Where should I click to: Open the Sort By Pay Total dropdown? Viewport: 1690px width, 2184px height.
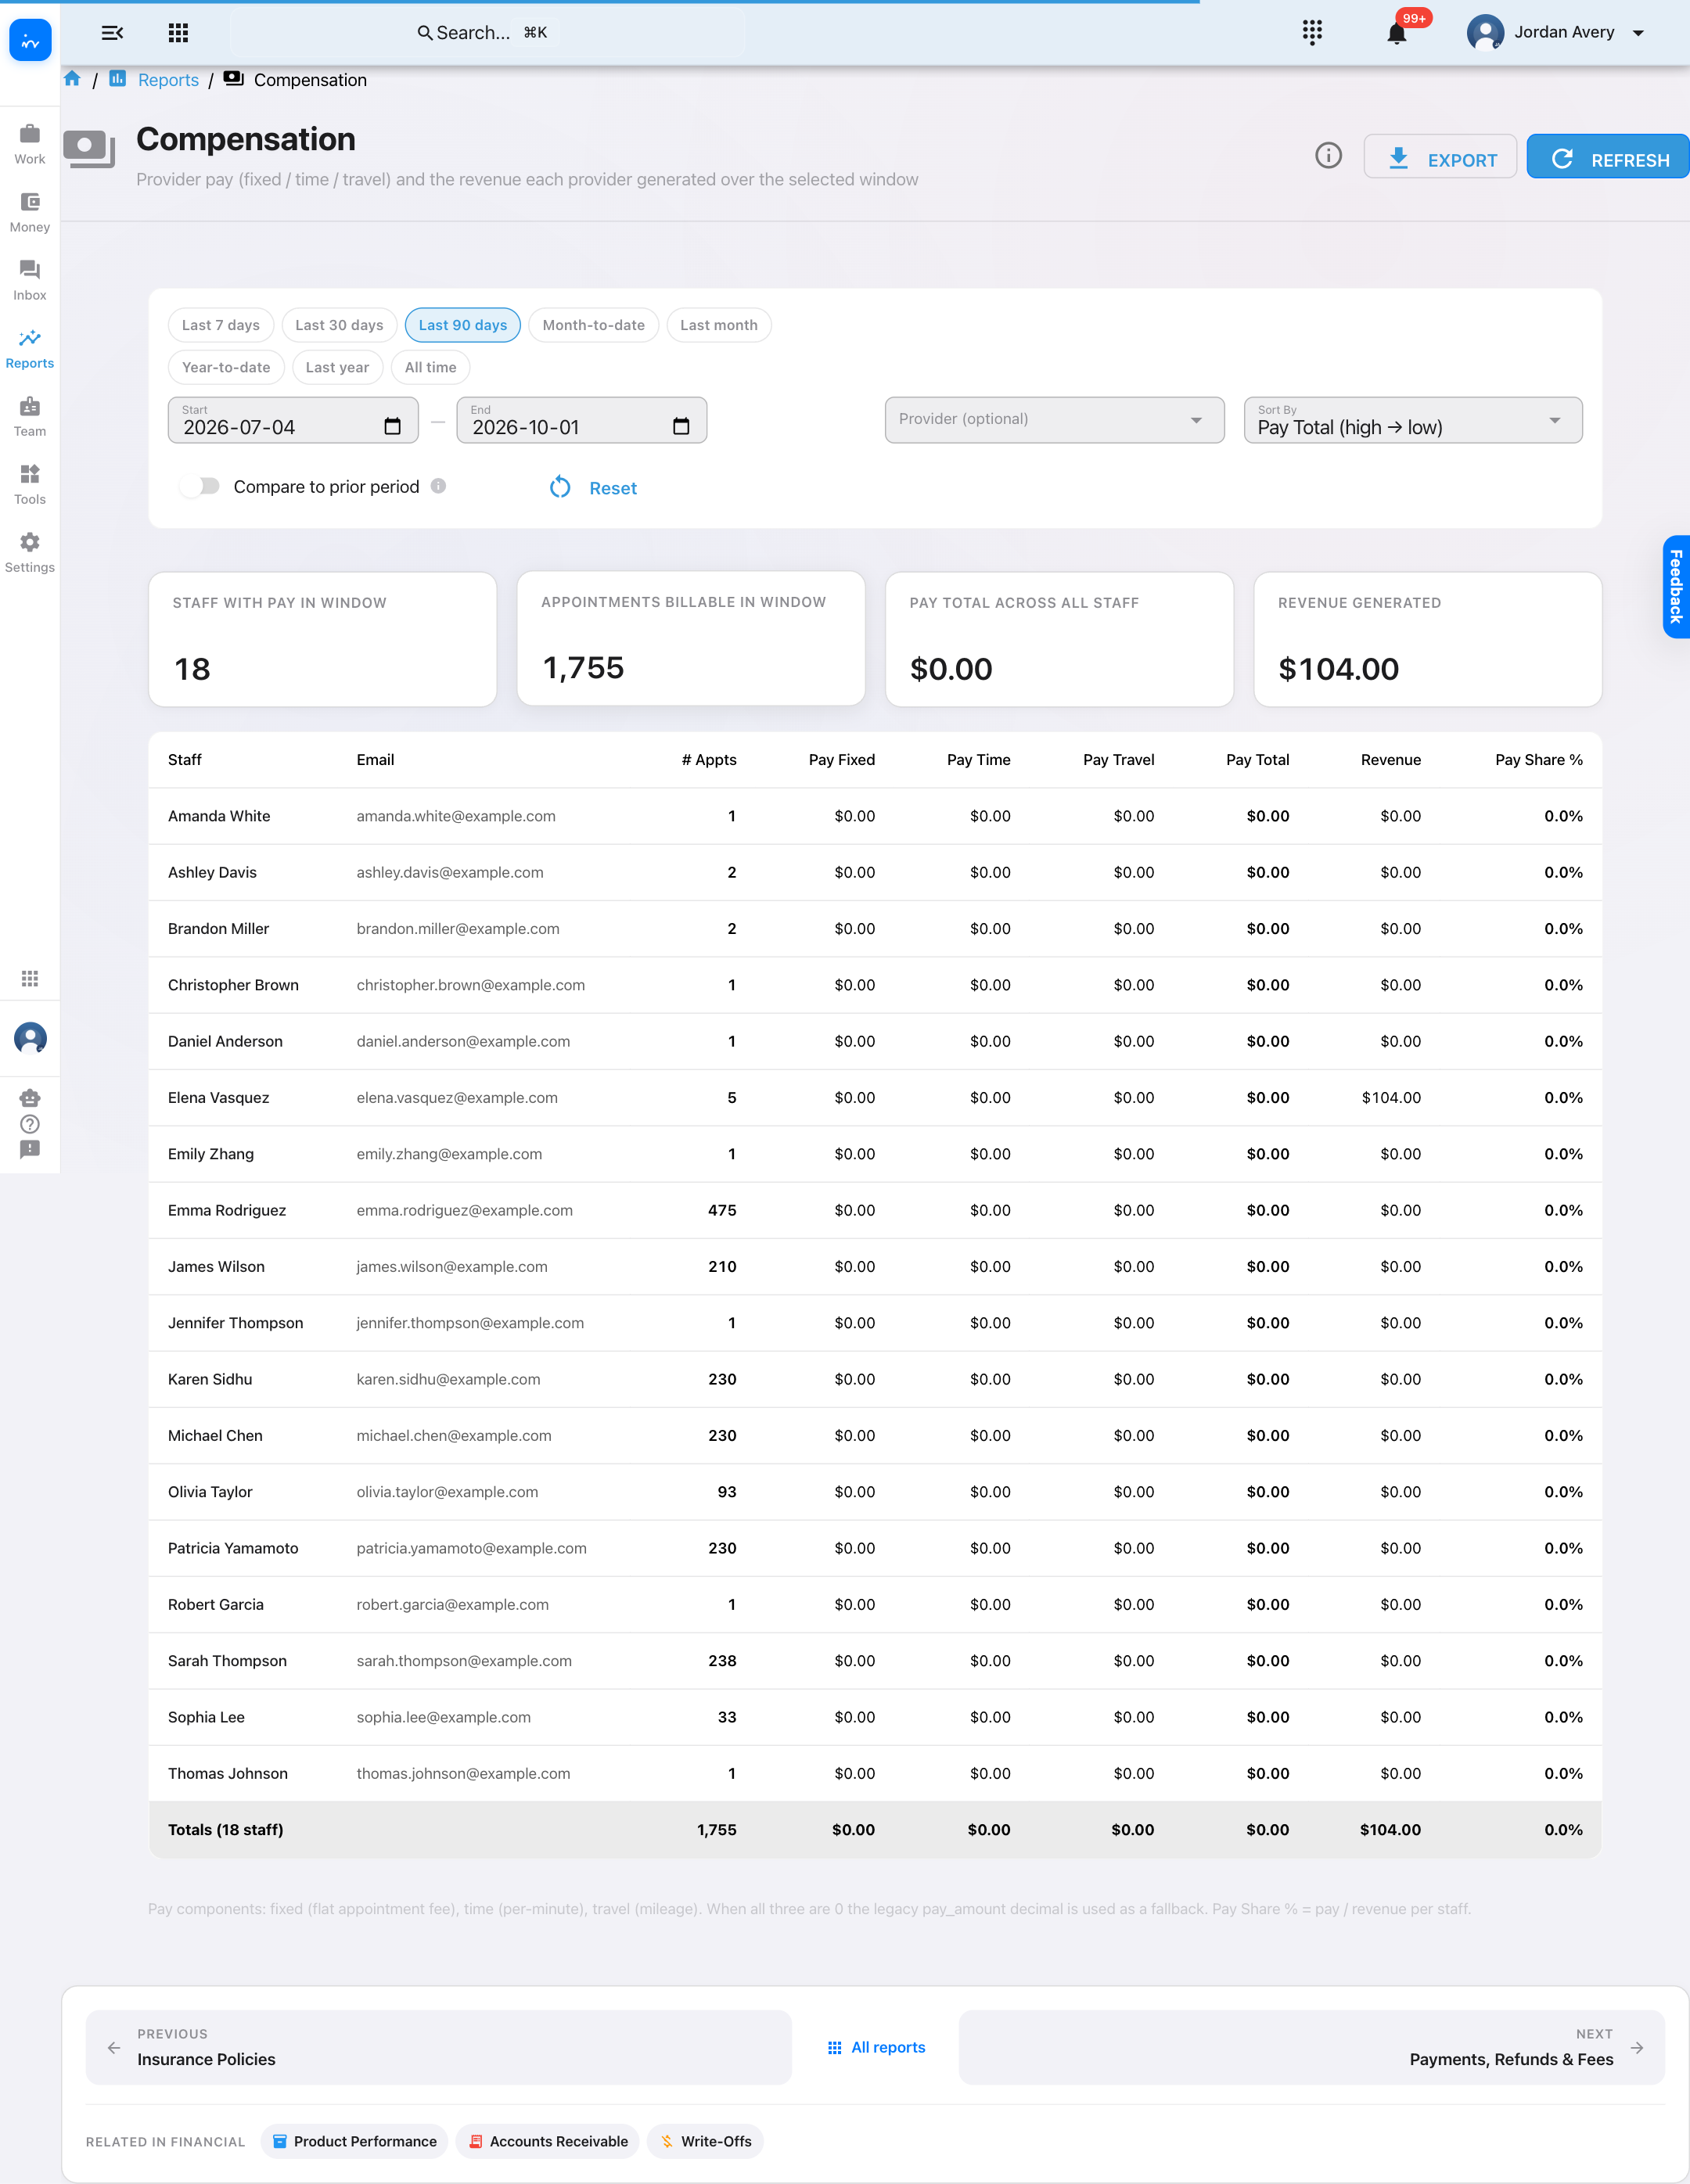tap(1413, 419)
